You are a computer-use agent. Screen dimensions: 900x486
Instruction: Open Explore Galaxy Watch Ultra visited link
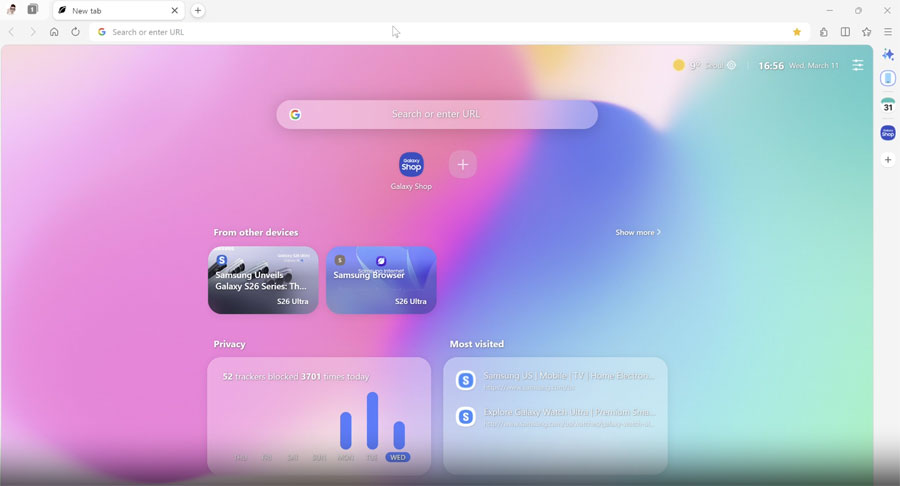555,417
